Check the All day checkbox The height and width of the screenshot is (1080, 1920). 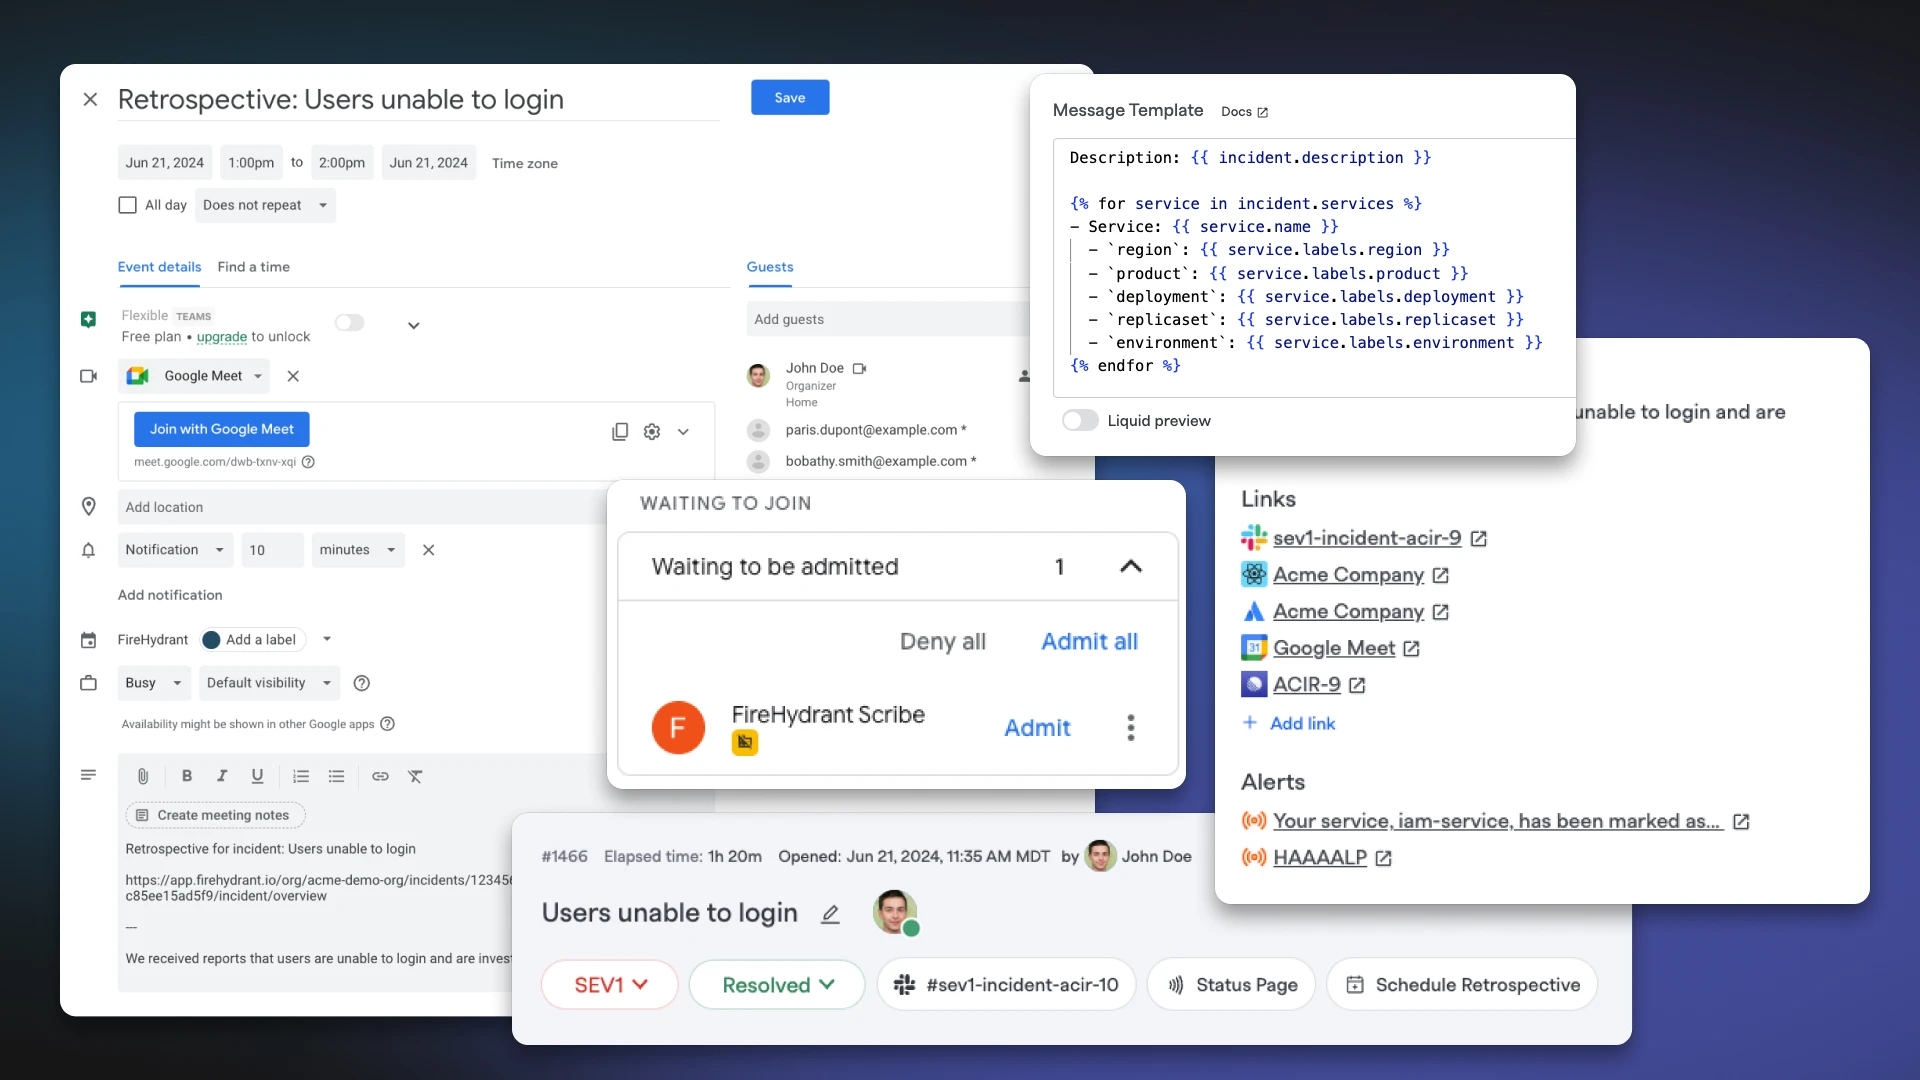click(127, 205)
